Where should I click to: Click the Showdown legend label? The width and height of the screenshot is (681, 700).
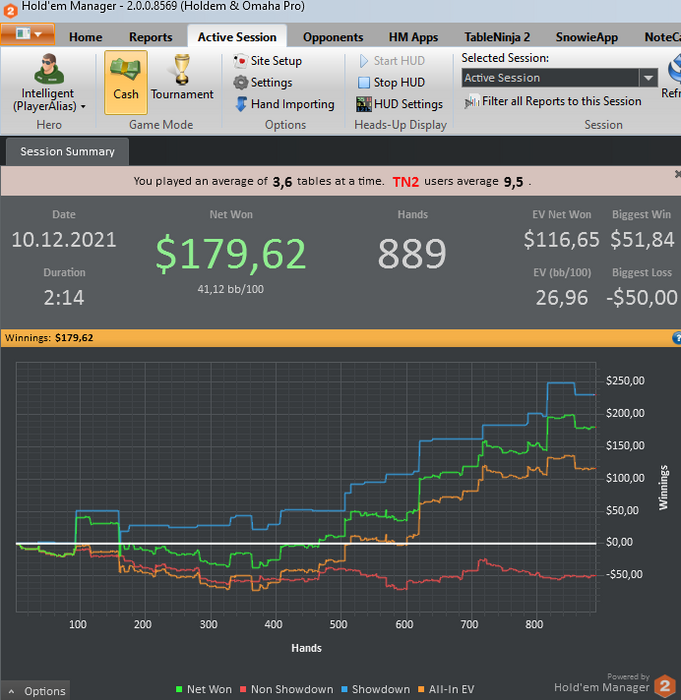(380, 689)
